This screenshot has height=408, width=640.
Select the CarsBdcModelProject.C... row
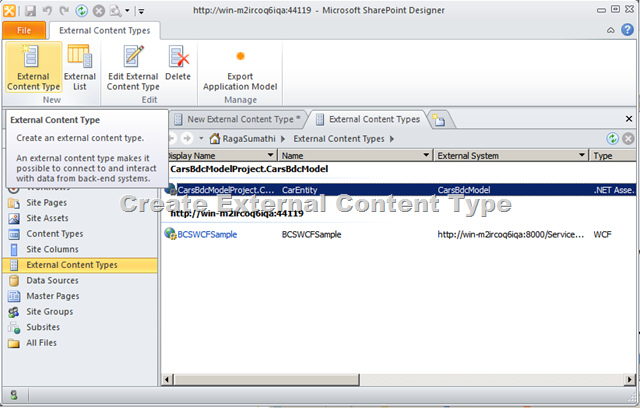click(x=400, y=190)
